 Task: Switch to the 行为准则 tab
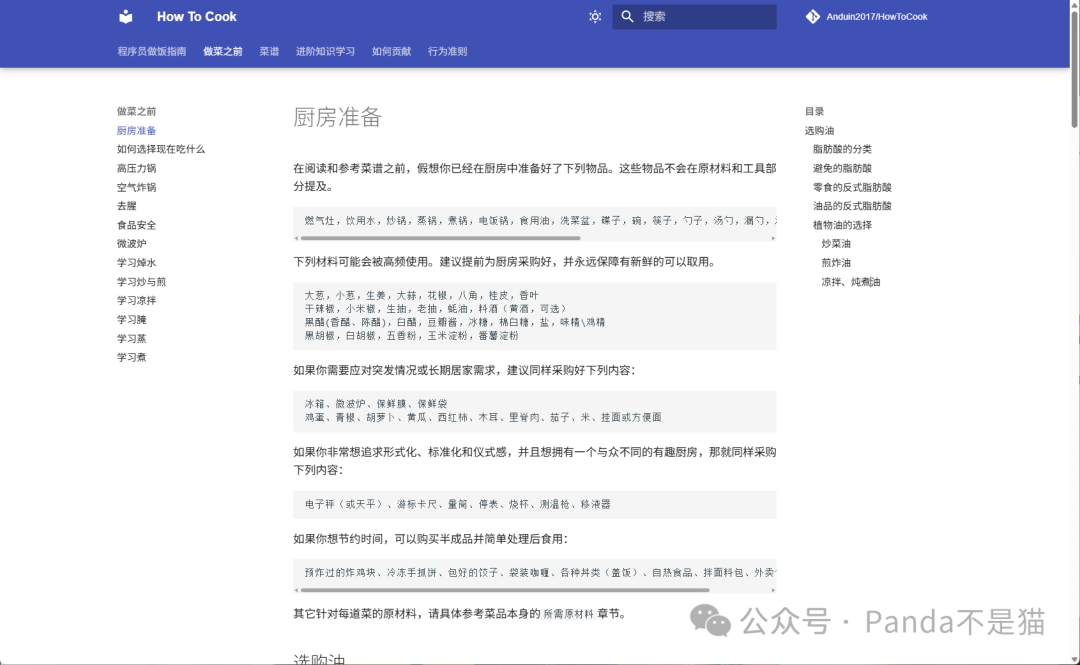click(447, 51)
